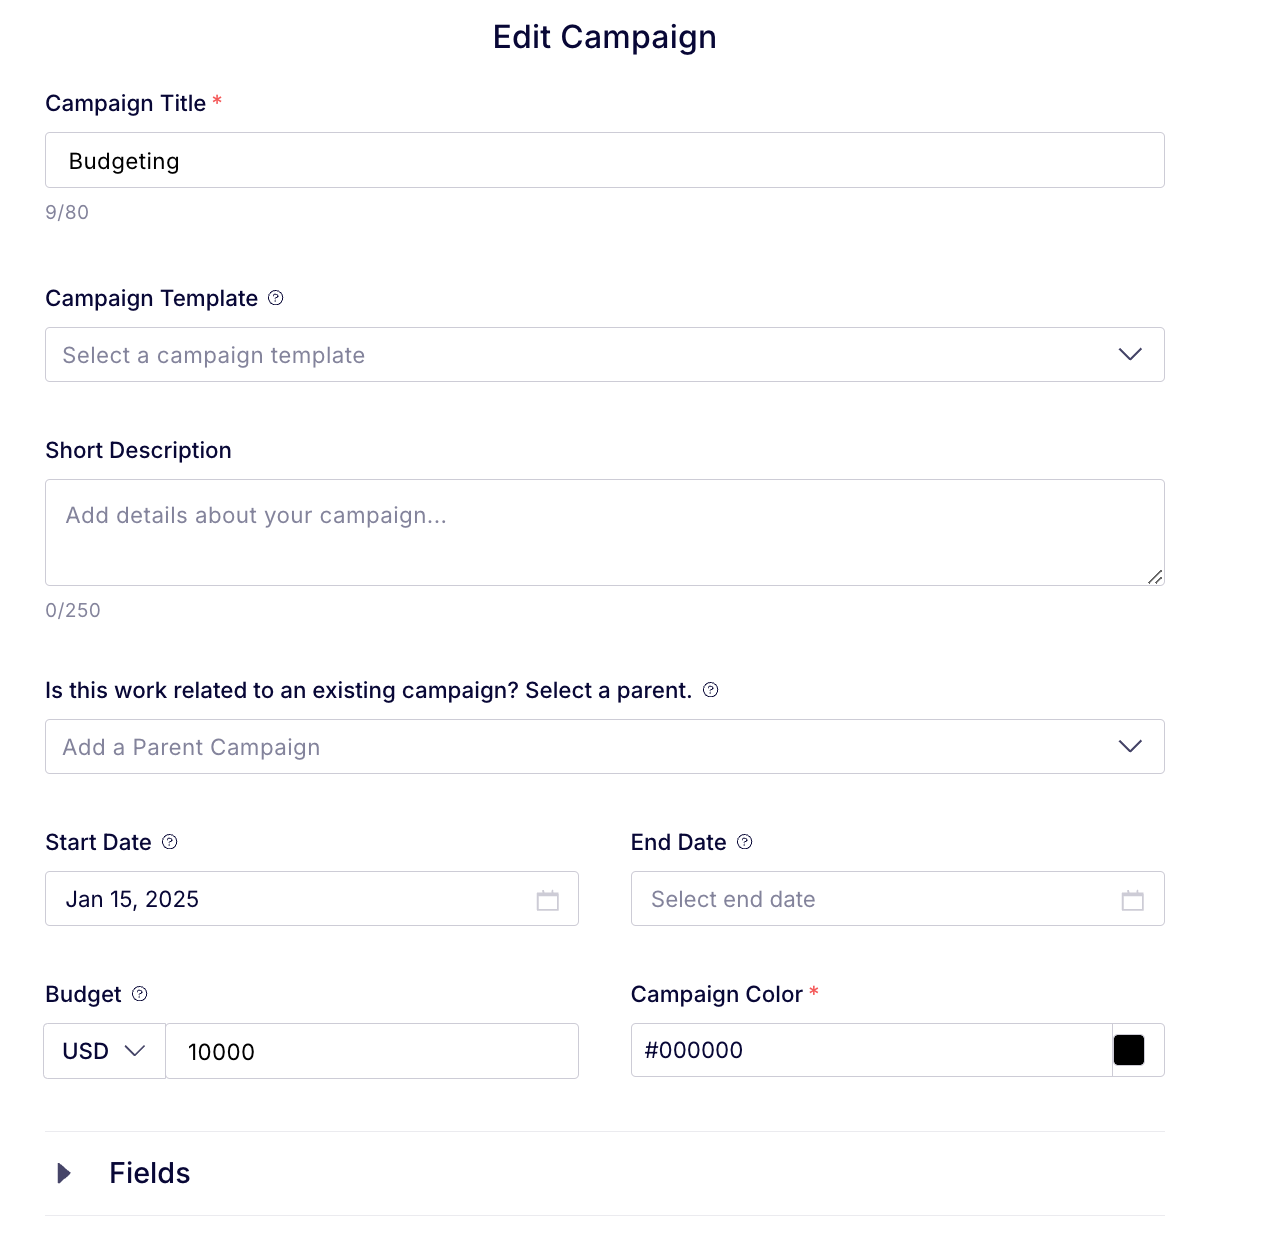Screen dimensions: 1264x1248
Task: Click the Select end date field
Action: (898, 899)
